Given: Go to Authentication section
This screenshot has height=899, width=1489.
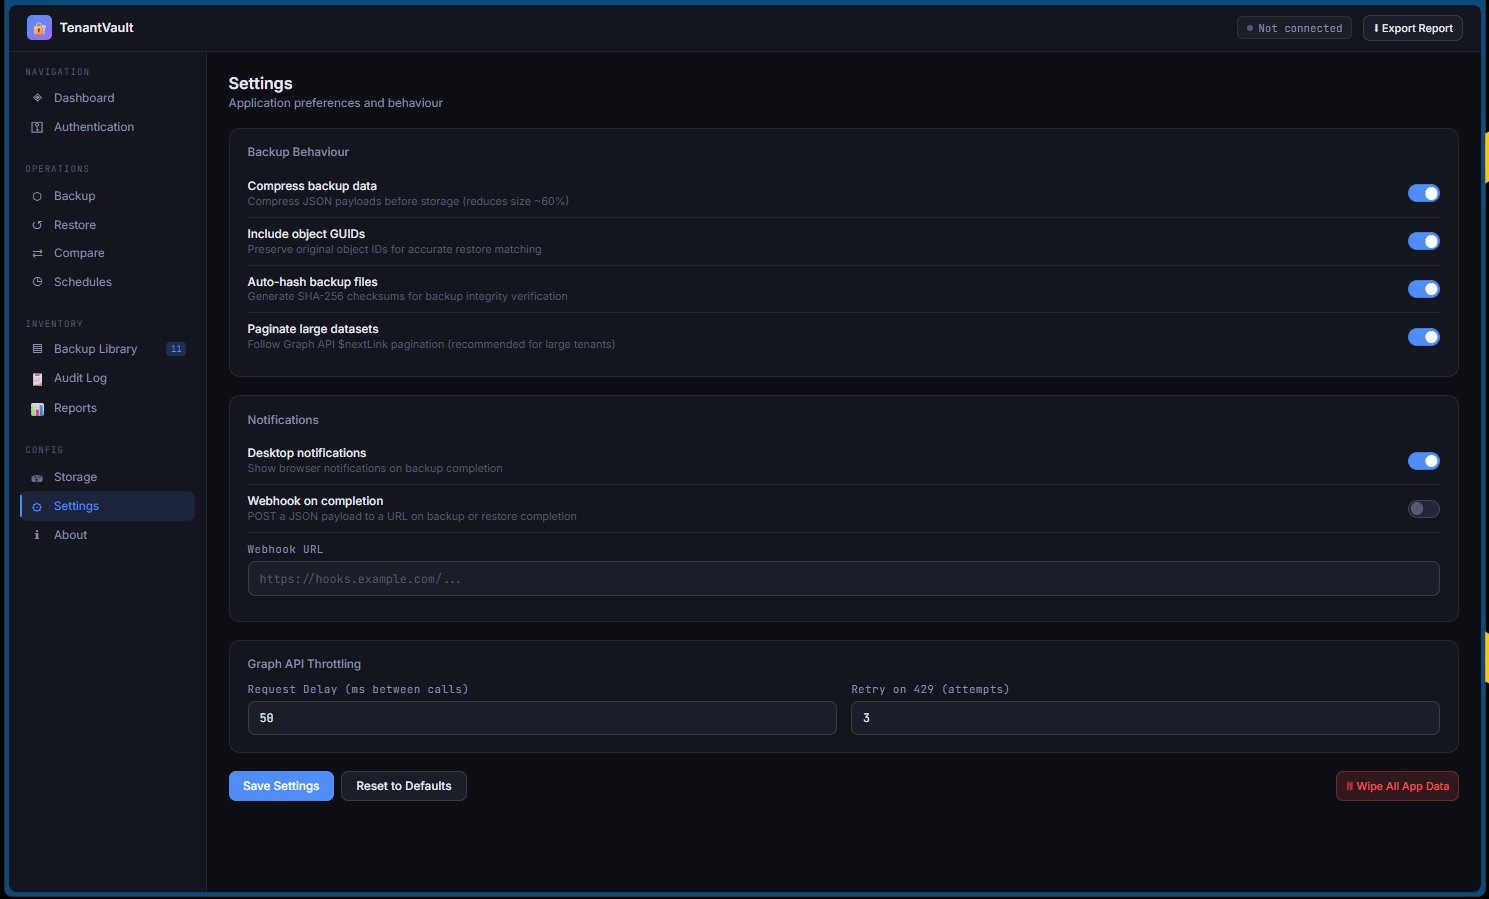Looking at the screenshot, I should 107,127.
